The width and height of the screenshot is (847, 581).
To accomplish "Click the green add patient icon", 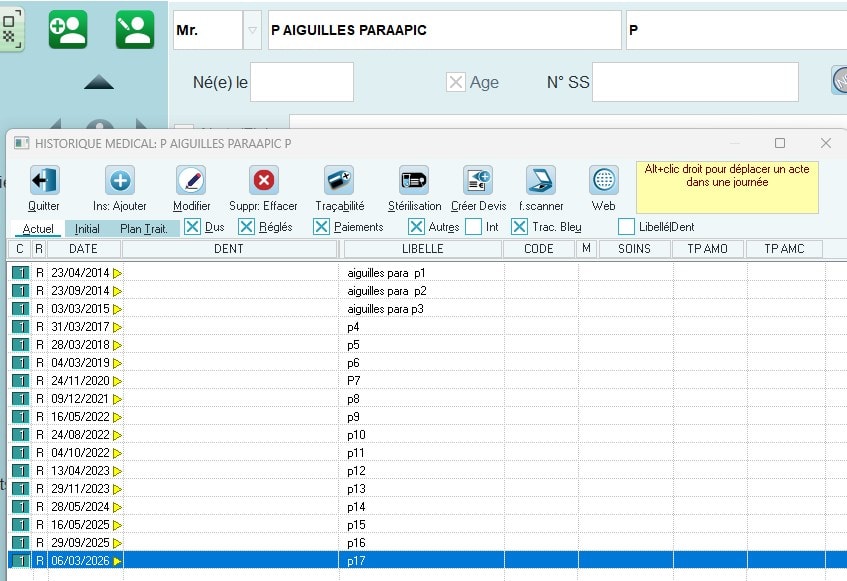I will click(68, 30).
